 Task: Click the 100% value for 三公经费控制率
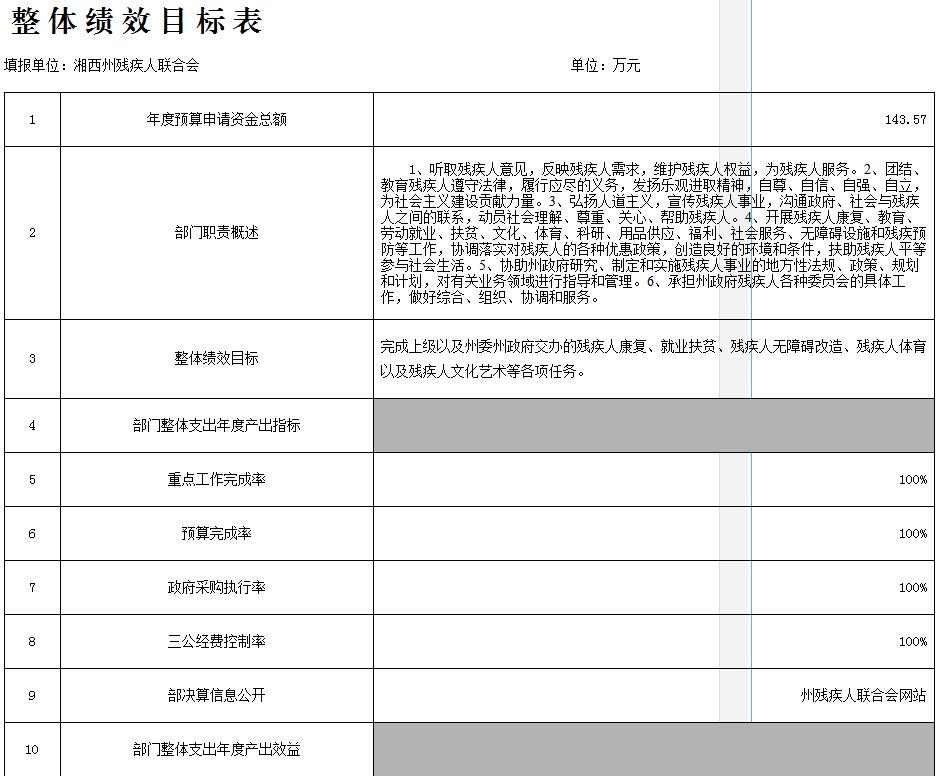[912, 642]
